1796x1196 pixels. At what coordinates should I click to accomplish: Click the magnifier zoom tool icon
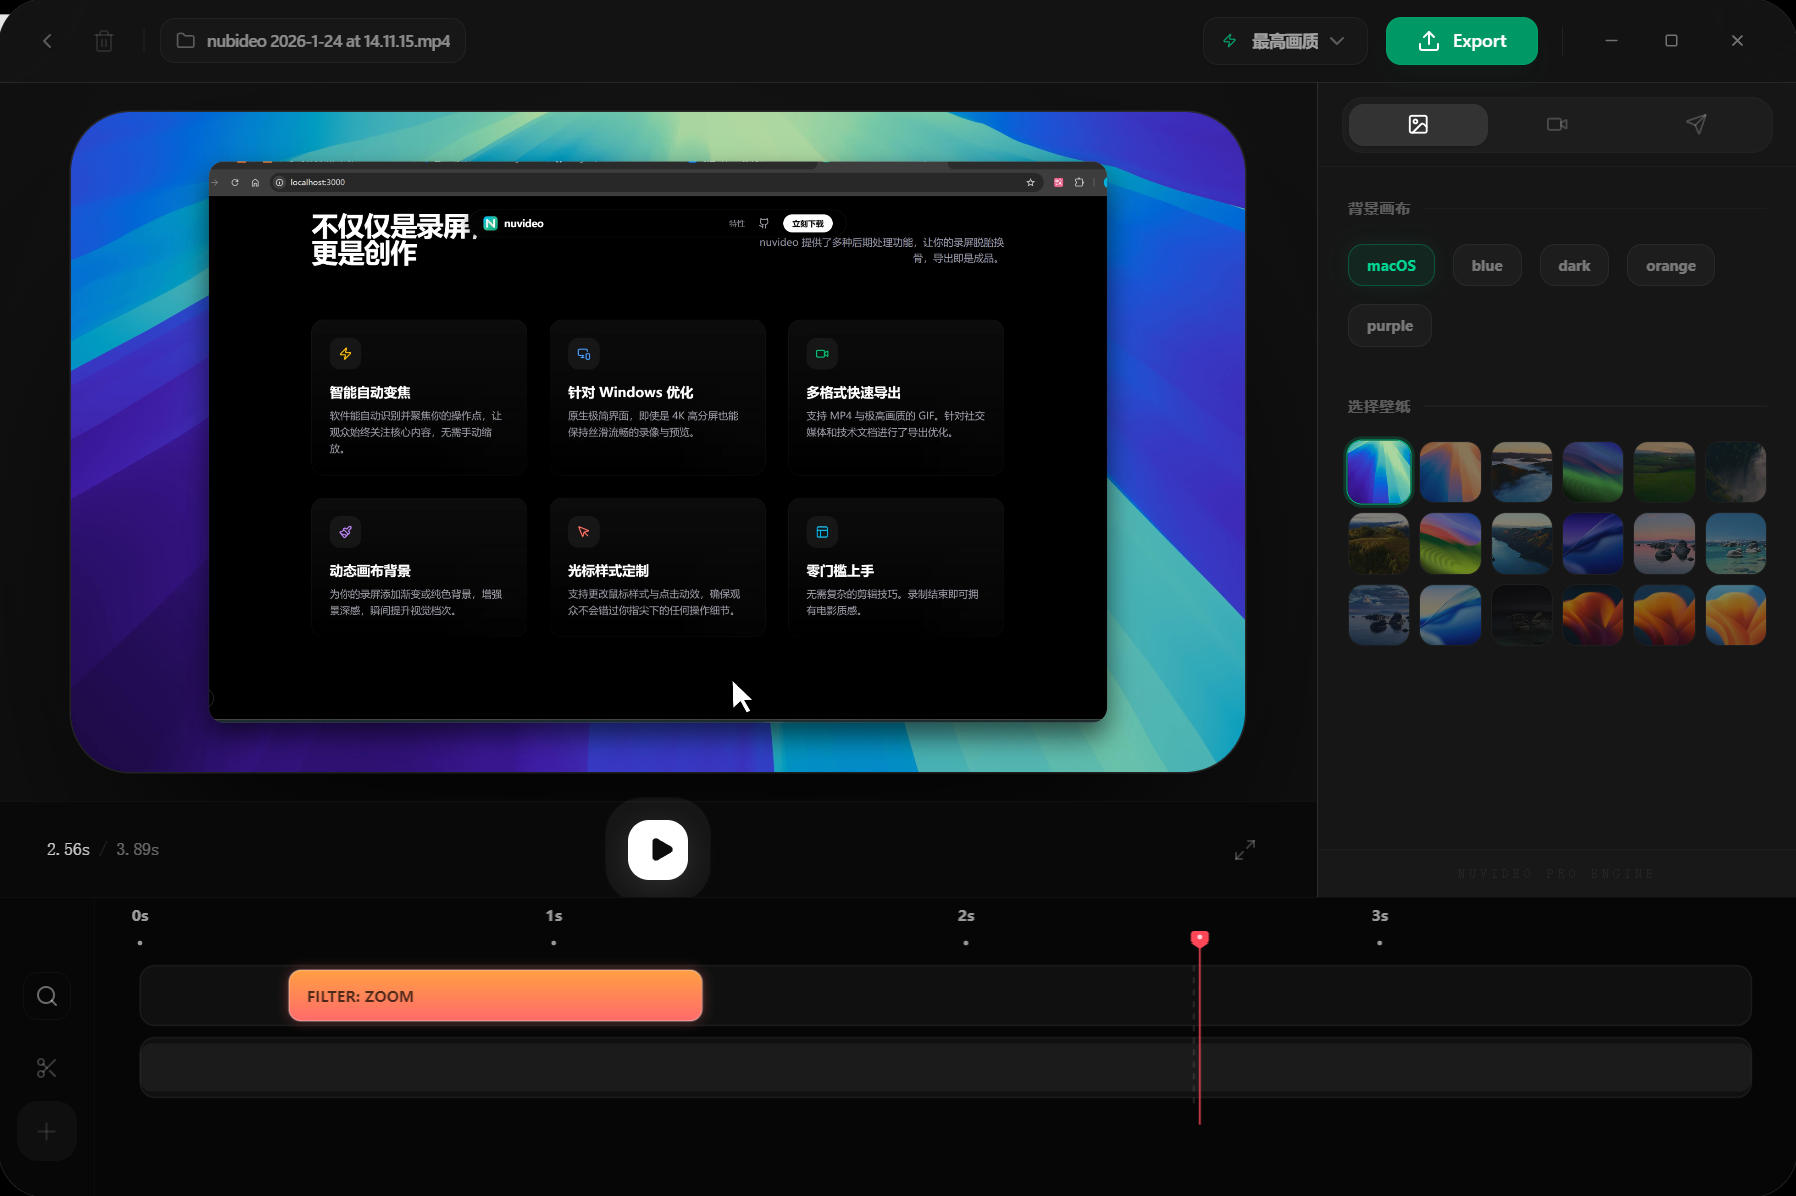pos(47,996)
